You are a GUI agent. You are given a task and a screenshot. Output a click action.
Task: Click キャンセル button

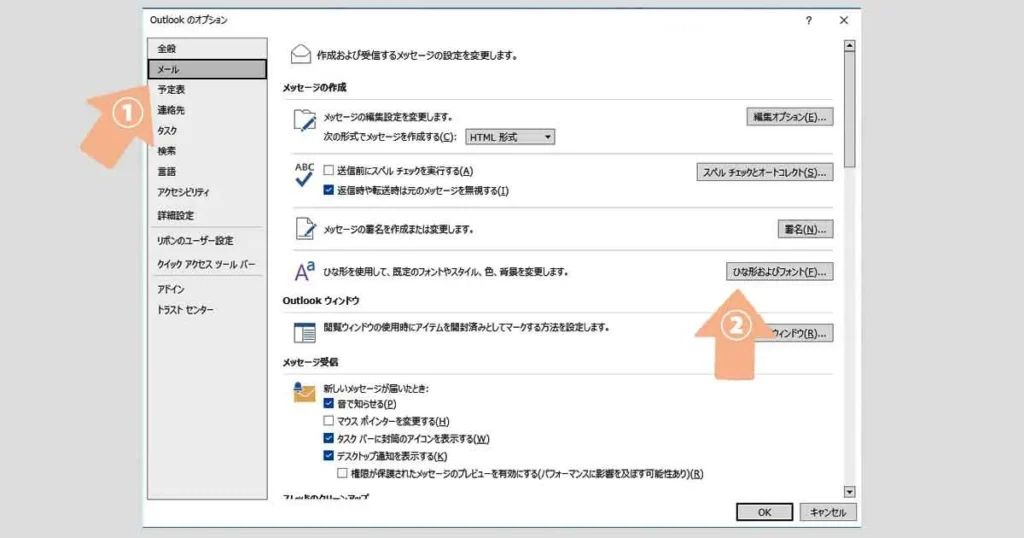click(828, 513)
